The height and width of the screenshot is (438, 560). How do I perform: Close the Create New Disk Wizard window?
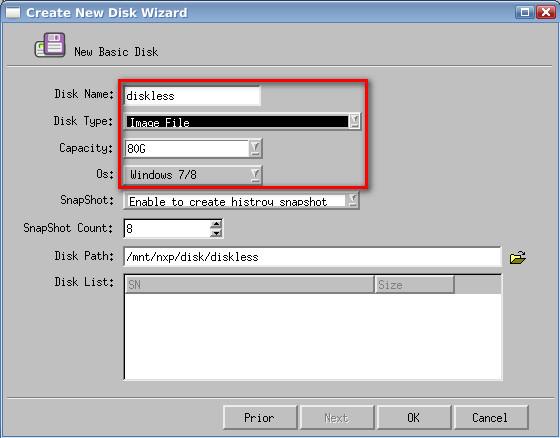(546, 13)
